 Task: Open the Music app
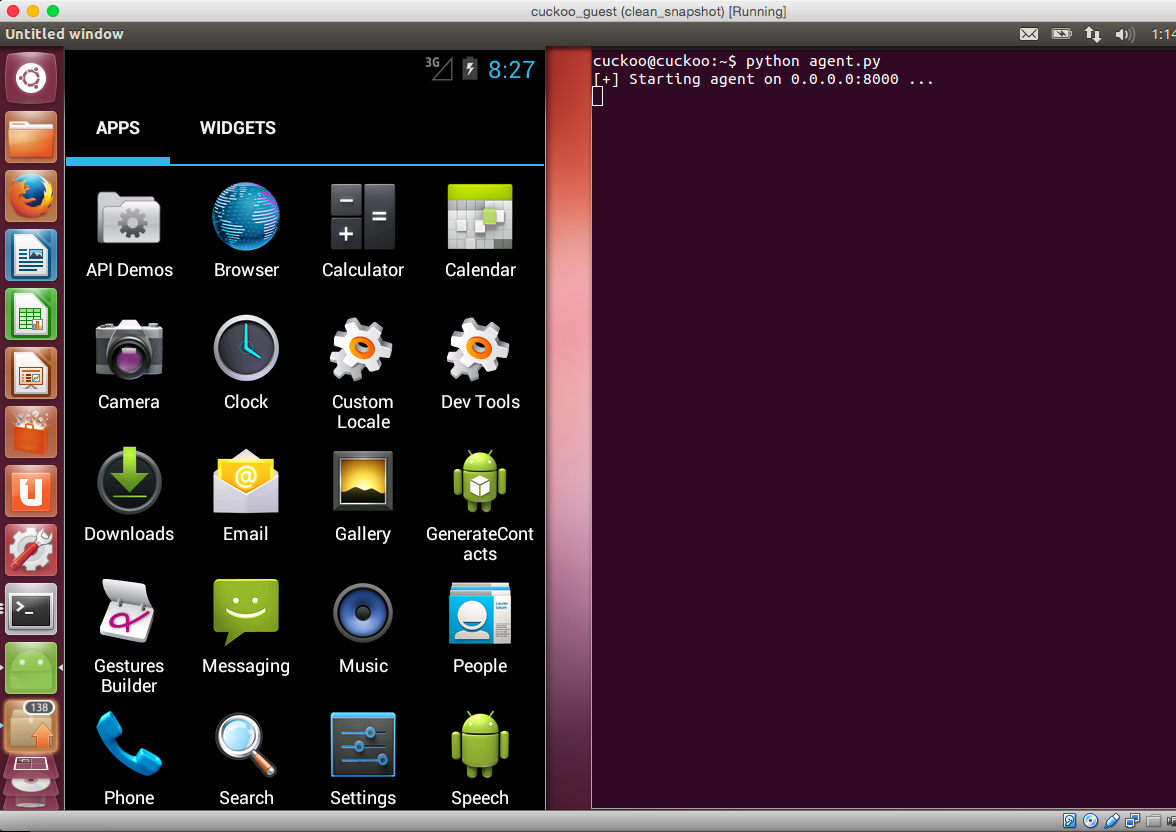click(363, 628)
